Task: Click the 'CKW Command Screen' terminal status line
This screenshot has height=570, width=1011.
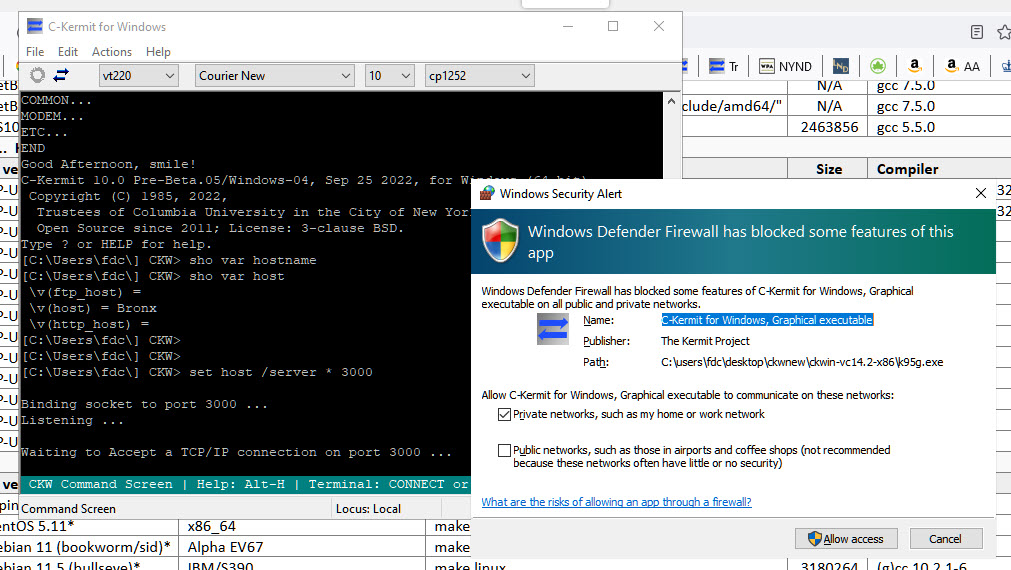Action: (x=246, y=484)
